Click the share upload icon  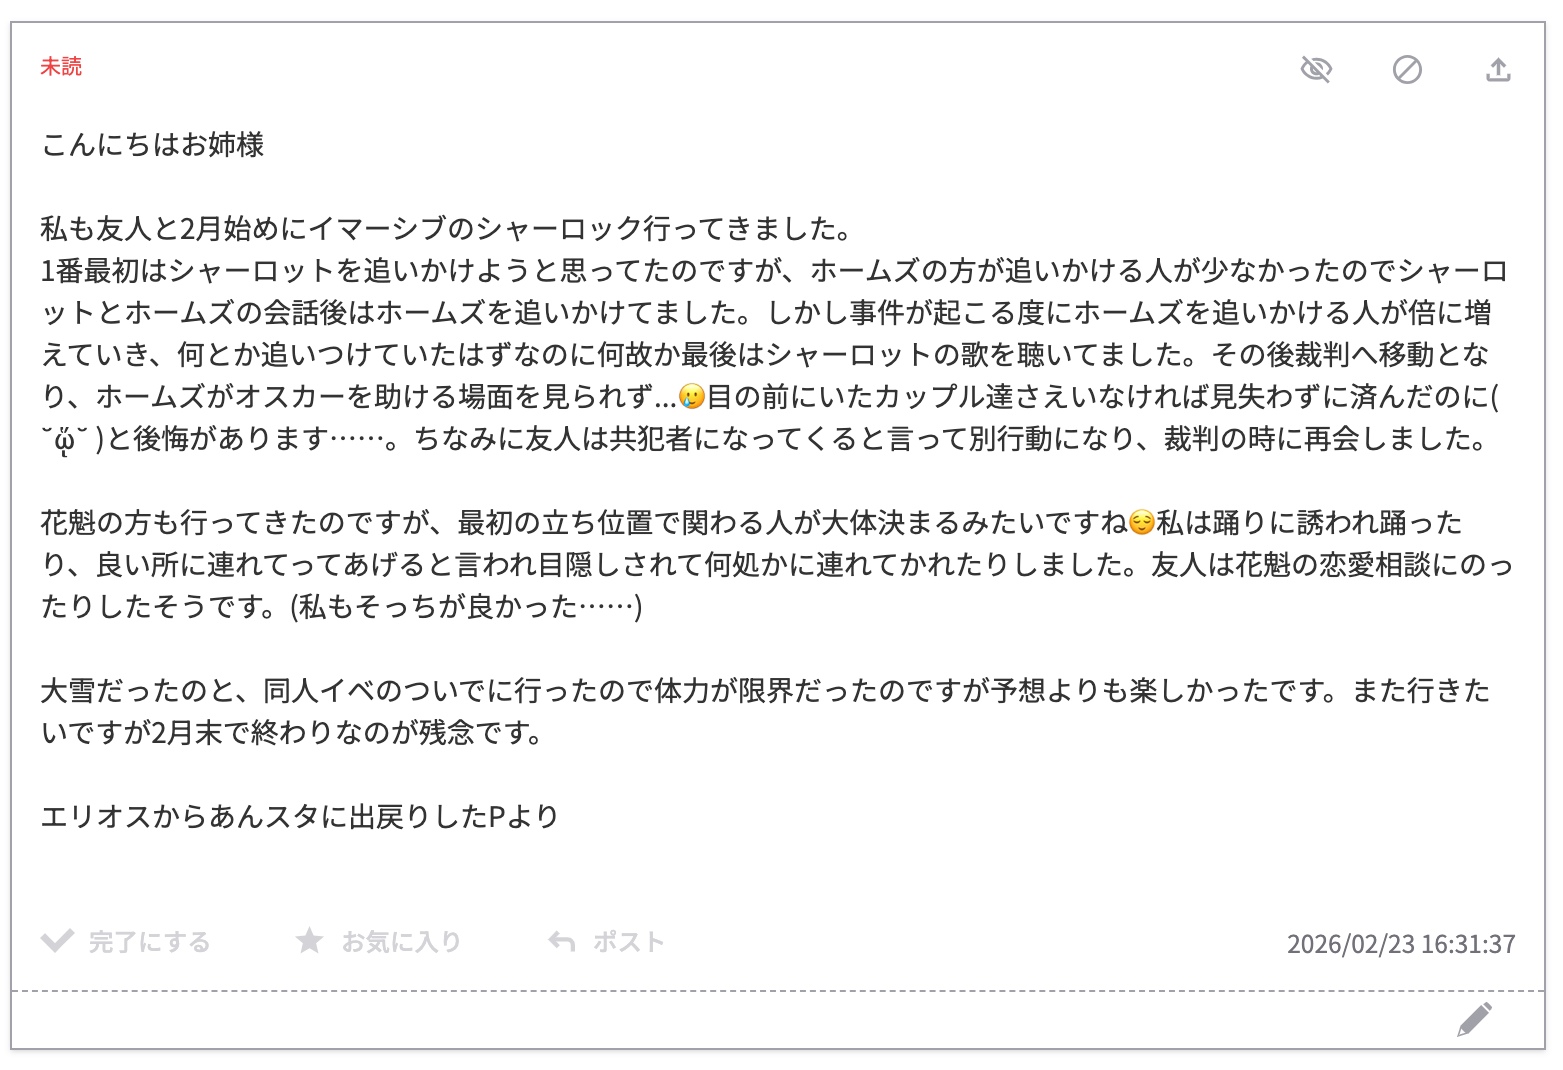pyautogui.click(x=1497, y=69)
